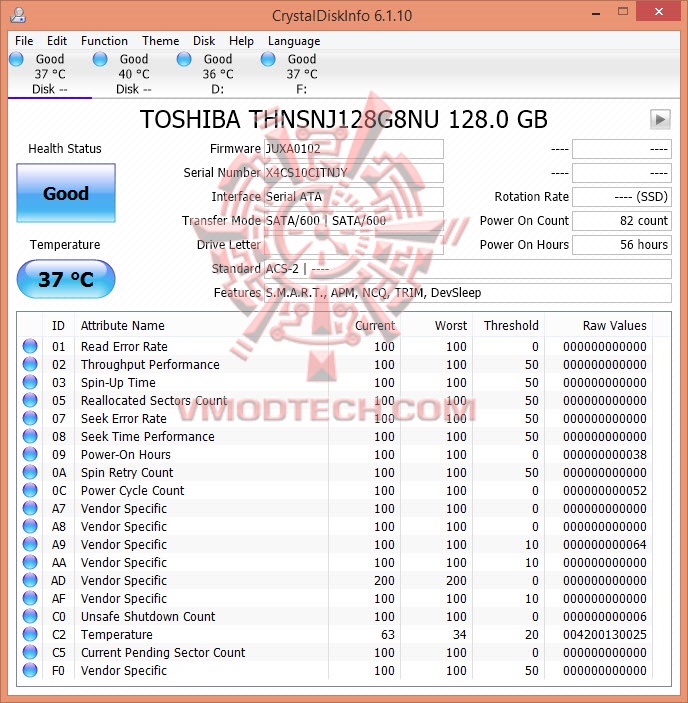Viewport: 688px width, 703px height.
Task: Go to next disk with arrow button
Action: pyautogui.click(x=660, y=119)
